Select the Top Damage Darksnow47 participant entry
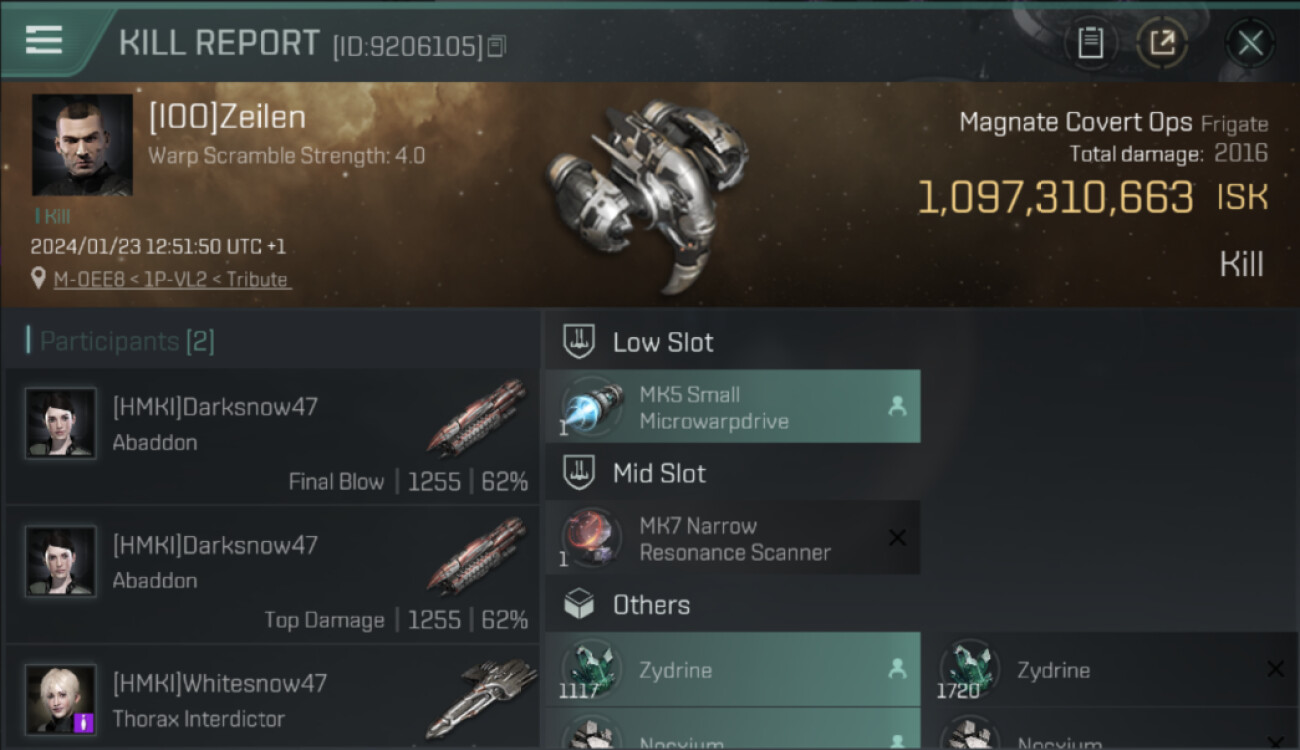 pos(272,574)
